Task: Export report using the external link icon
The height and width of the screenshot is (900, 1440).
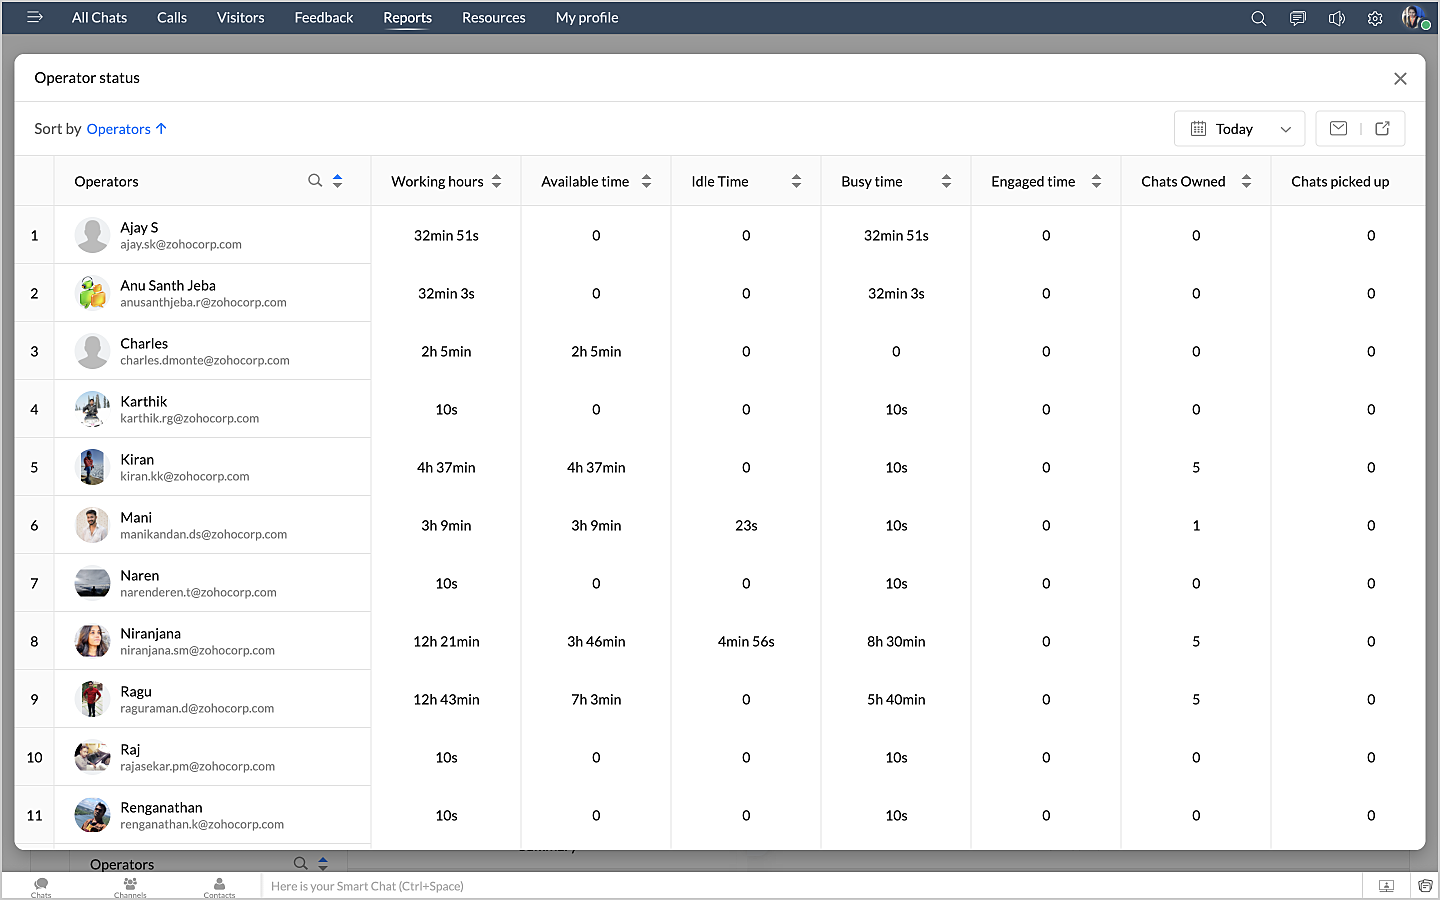Action: 1382,128
